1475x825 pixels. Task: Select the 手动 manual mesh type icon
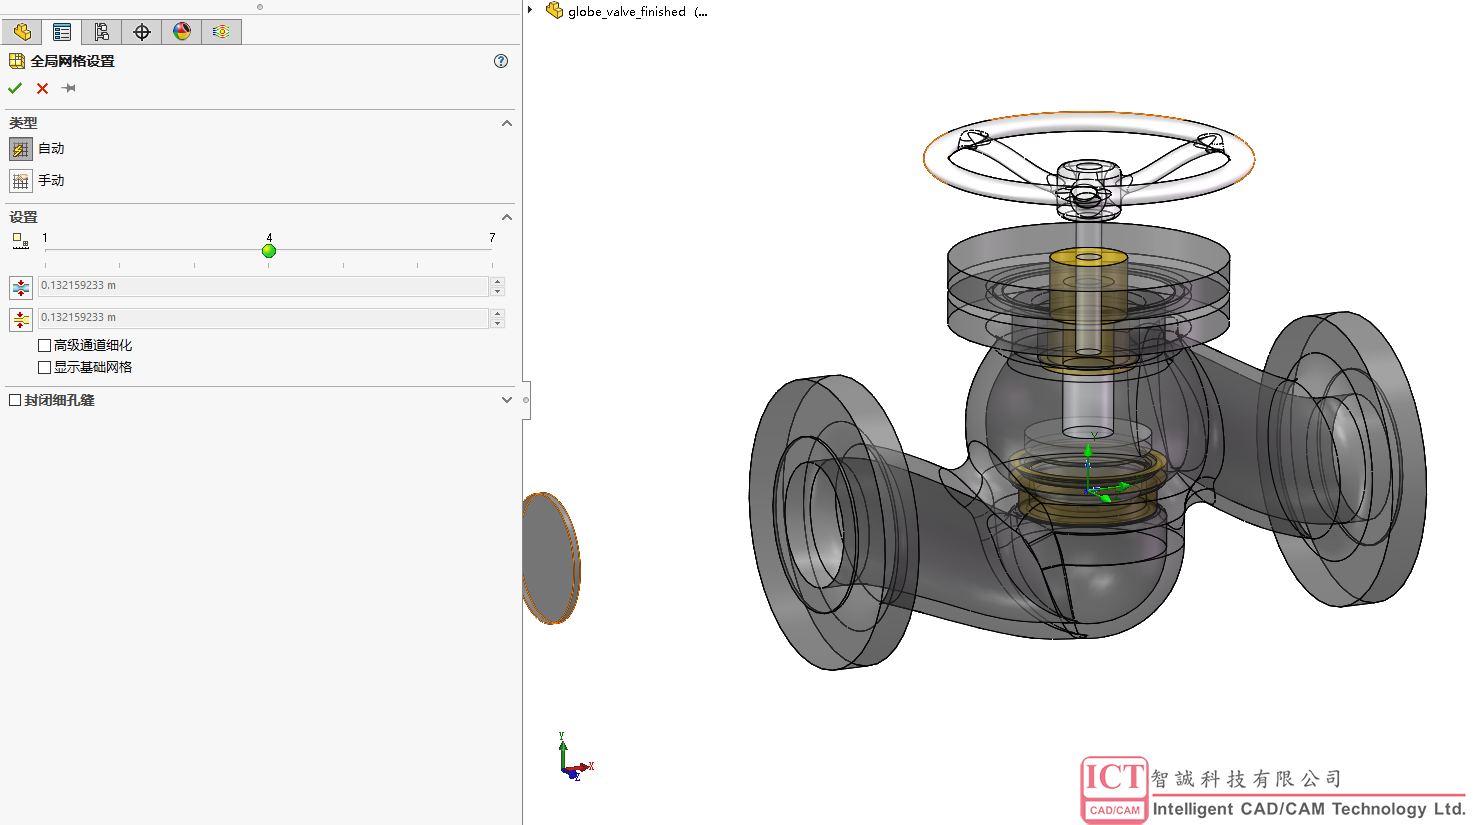coord(21,181)
